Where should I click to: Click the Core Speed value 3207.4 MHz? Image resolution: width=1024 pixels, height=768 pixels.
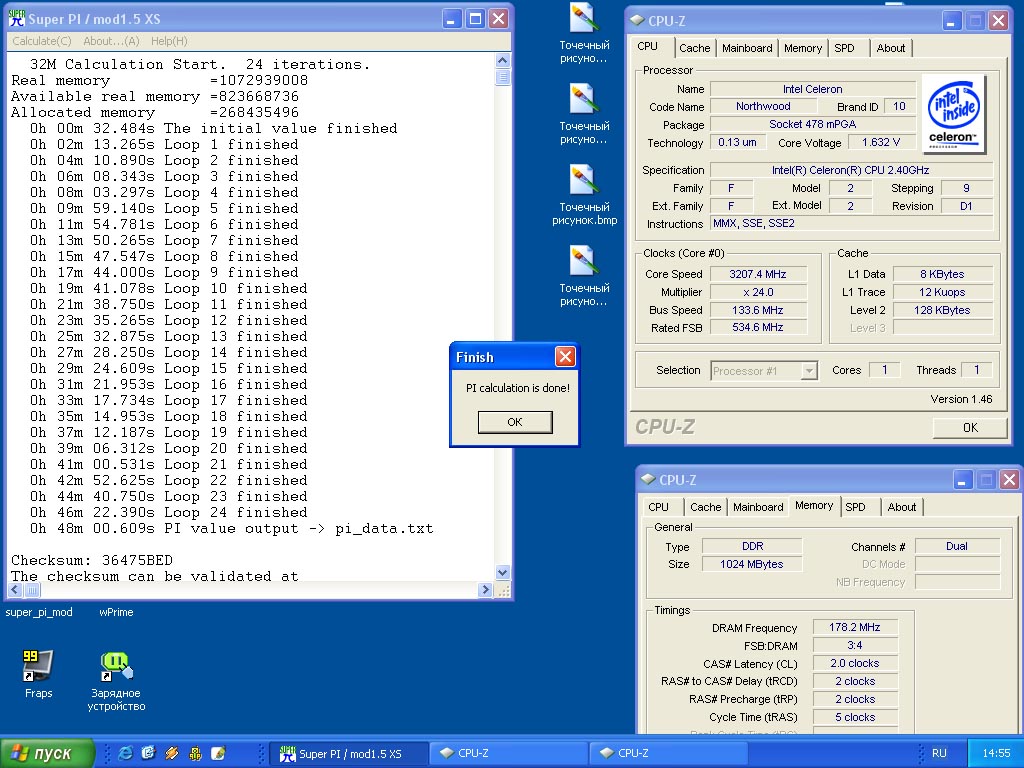pos(758,274)
